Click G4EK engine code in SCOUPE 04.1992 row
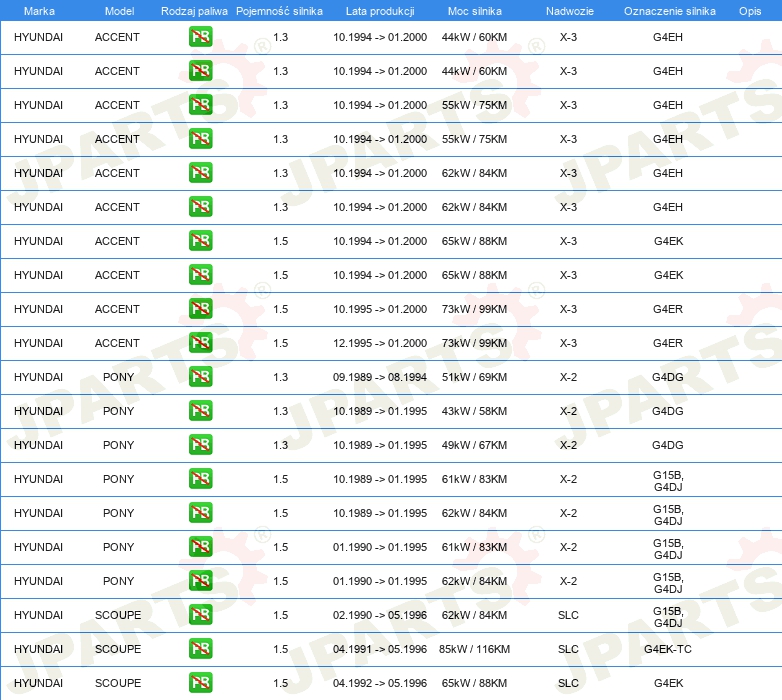 pos(668,683)
